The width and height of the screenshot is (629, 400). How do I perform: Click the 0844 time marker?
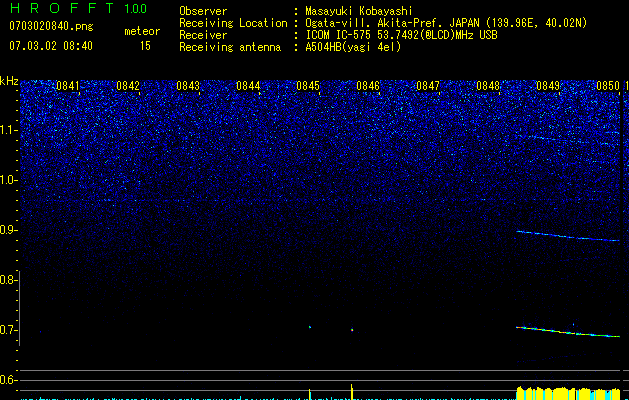pyautogui.click(x=248, y=86)
